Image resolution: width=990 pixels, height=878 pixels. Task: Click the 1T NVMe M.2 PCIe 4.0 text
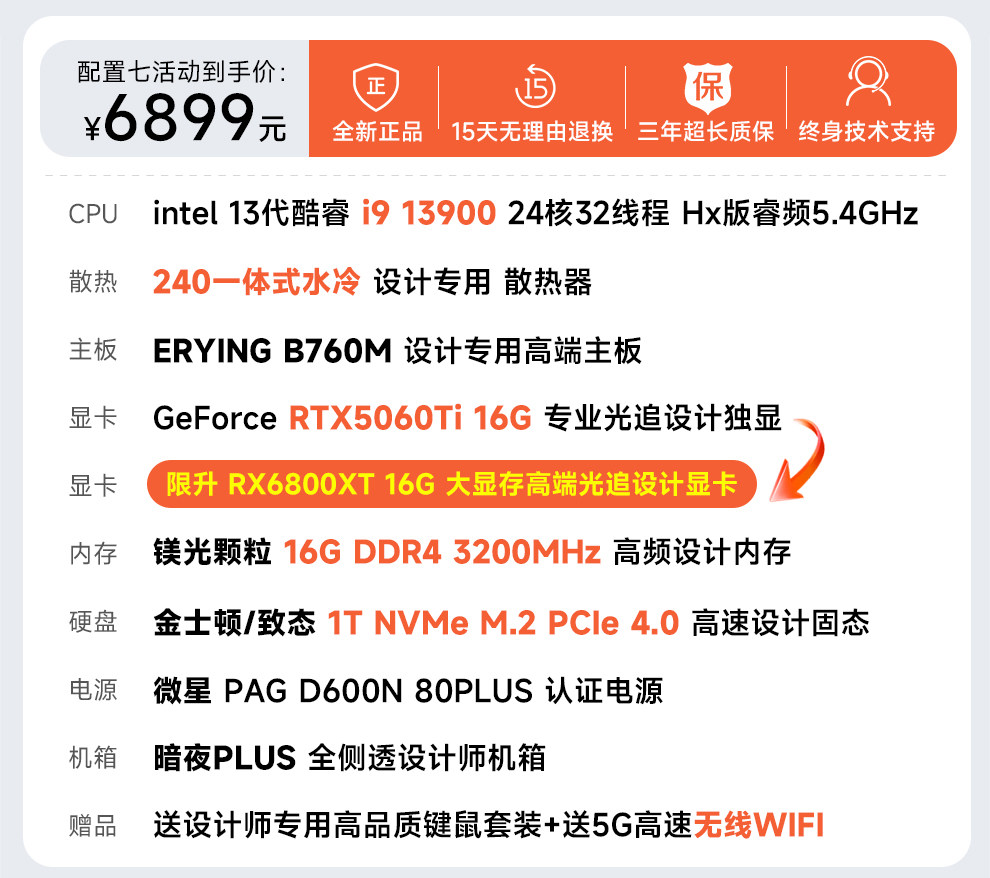503,623
